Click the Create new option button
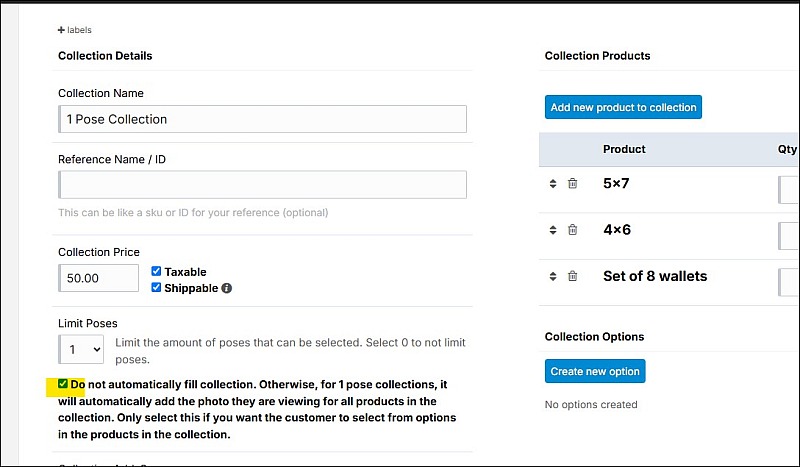 595,371
